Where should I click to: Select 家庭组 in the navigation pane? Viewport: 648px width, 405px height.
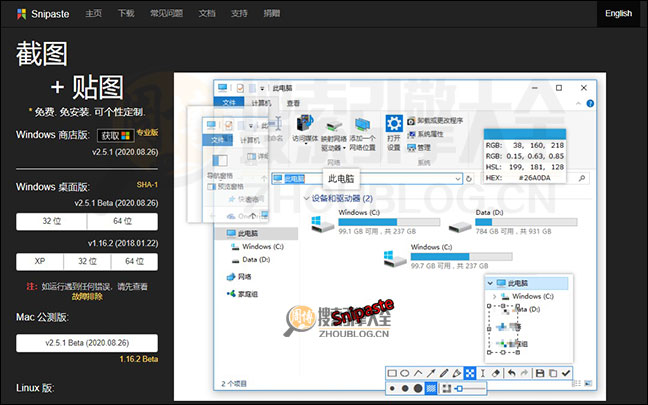tap(242, 294)
